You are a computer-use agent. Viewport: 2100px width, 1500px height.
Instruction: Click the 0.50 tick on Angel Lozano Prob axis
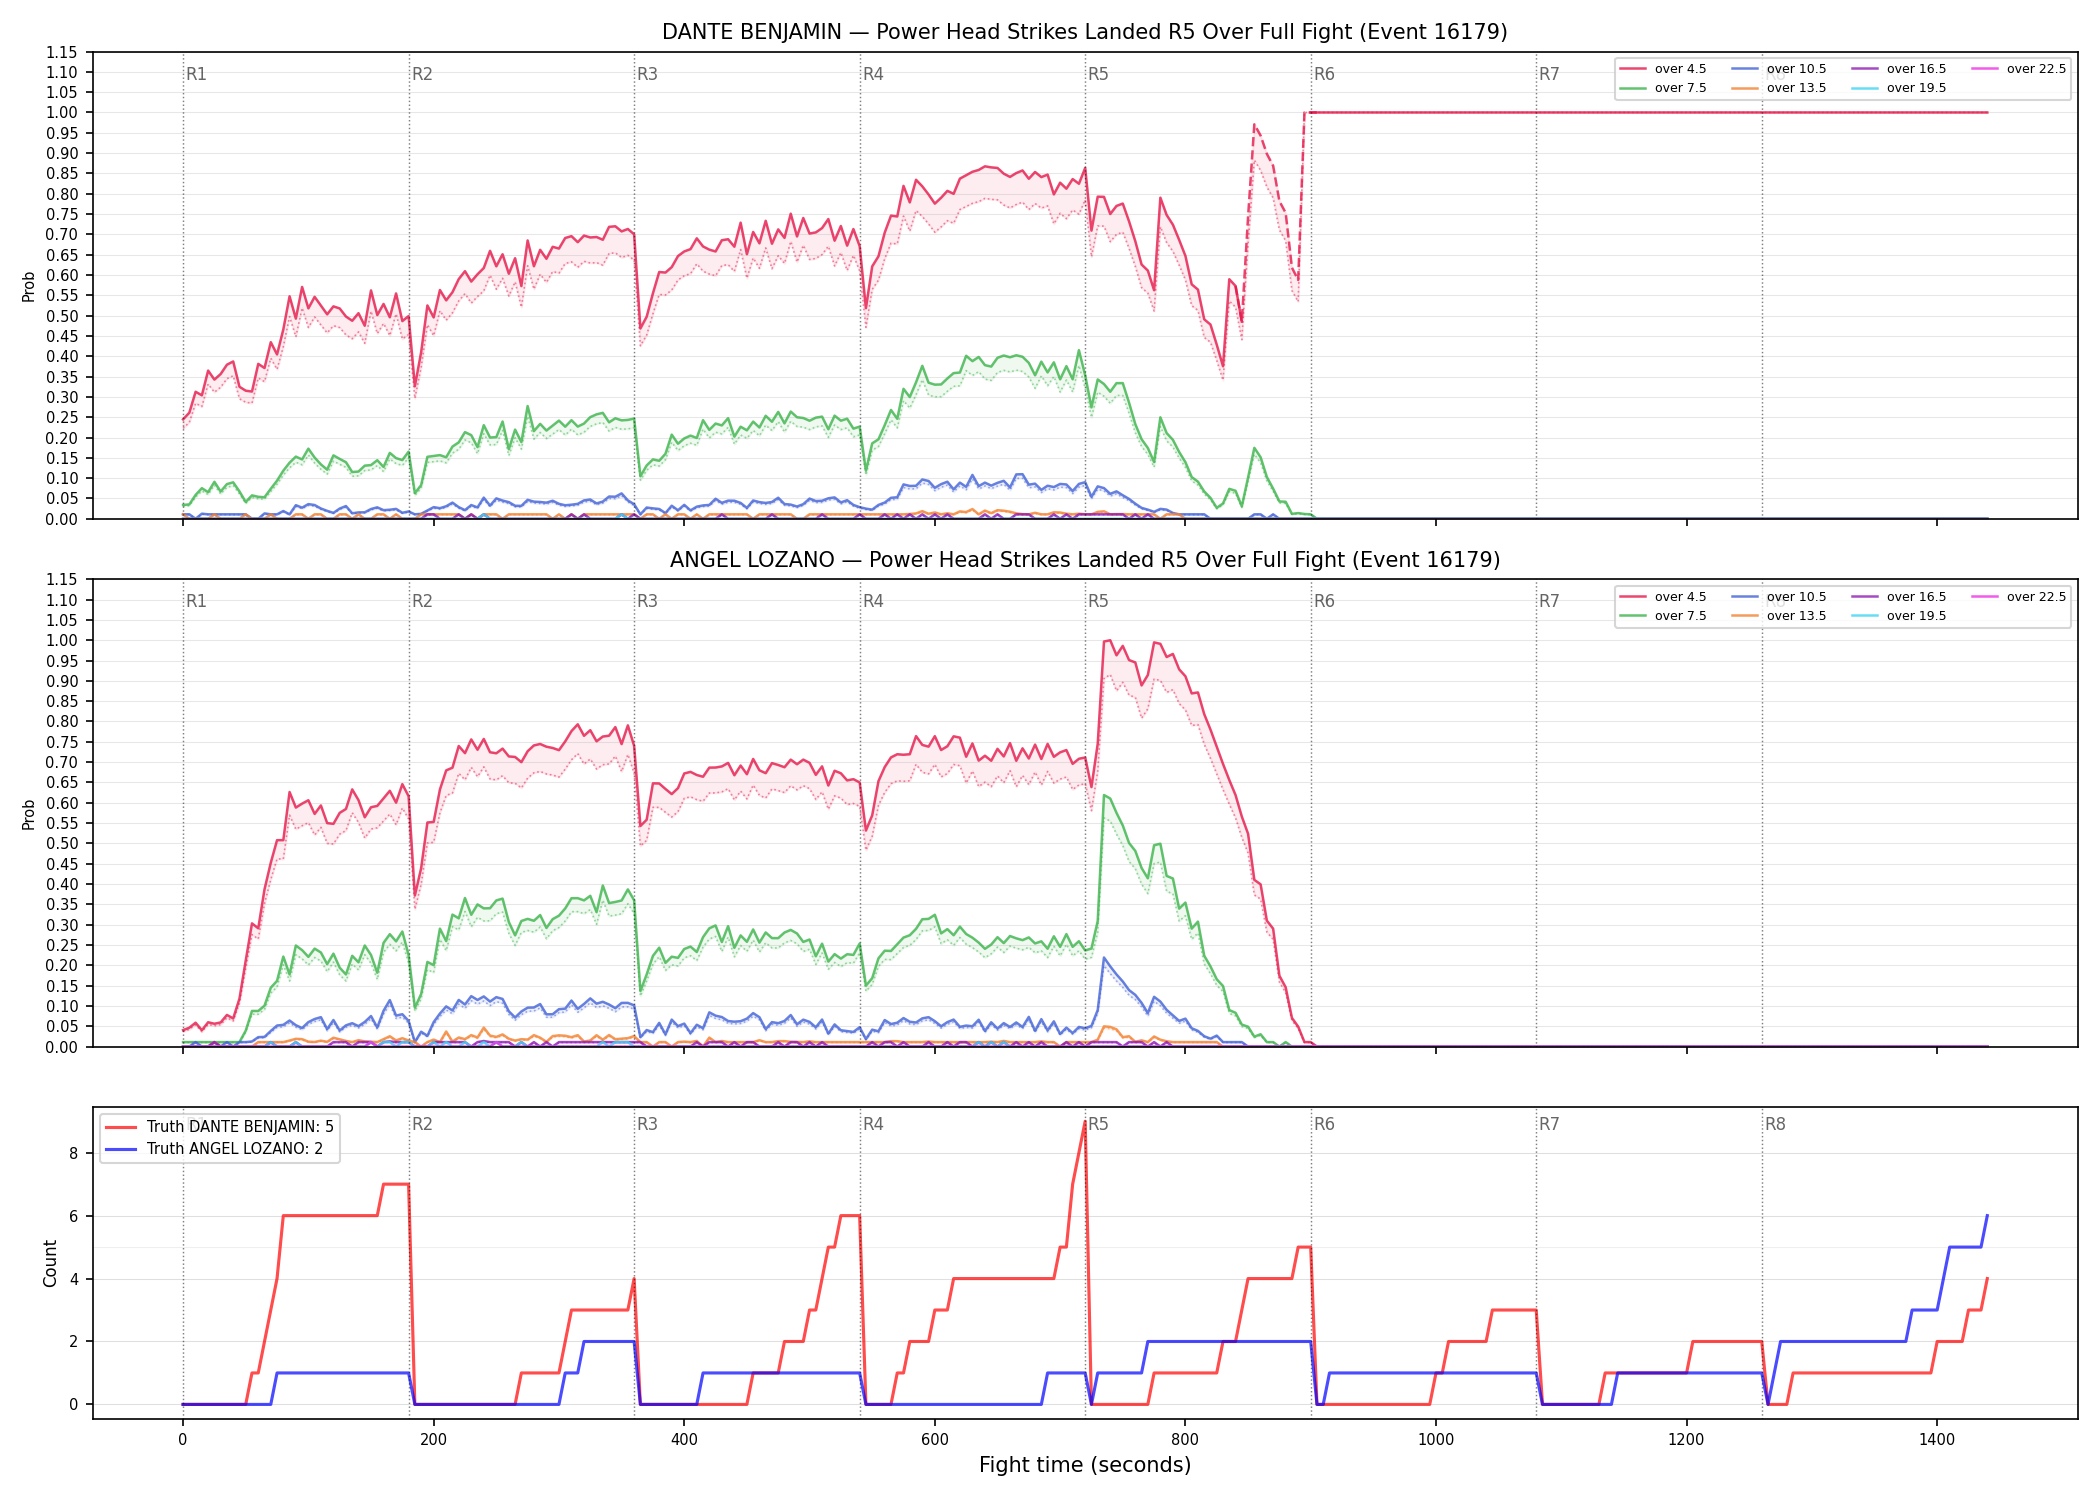[62, 843]
